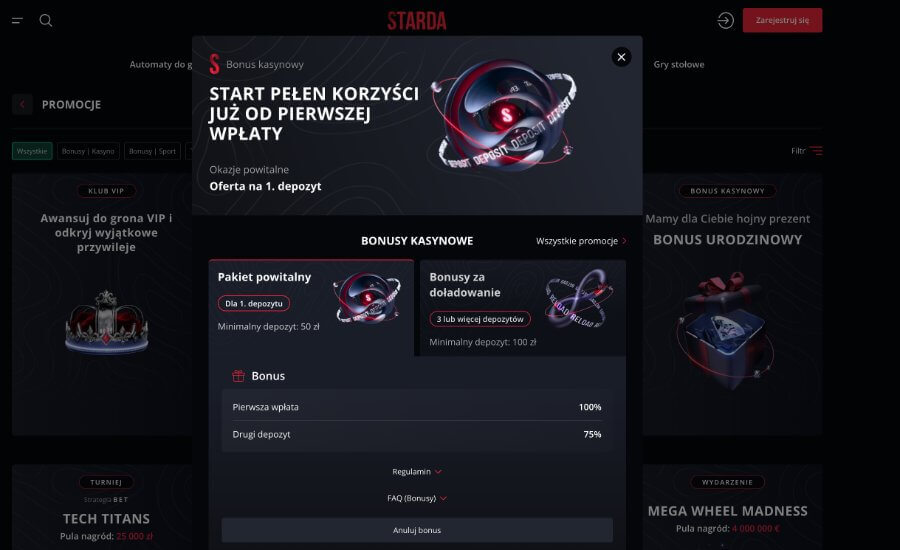The image size is (900, 550).
Task: Click the Bonus gift icon
Action: pos(238,376)
